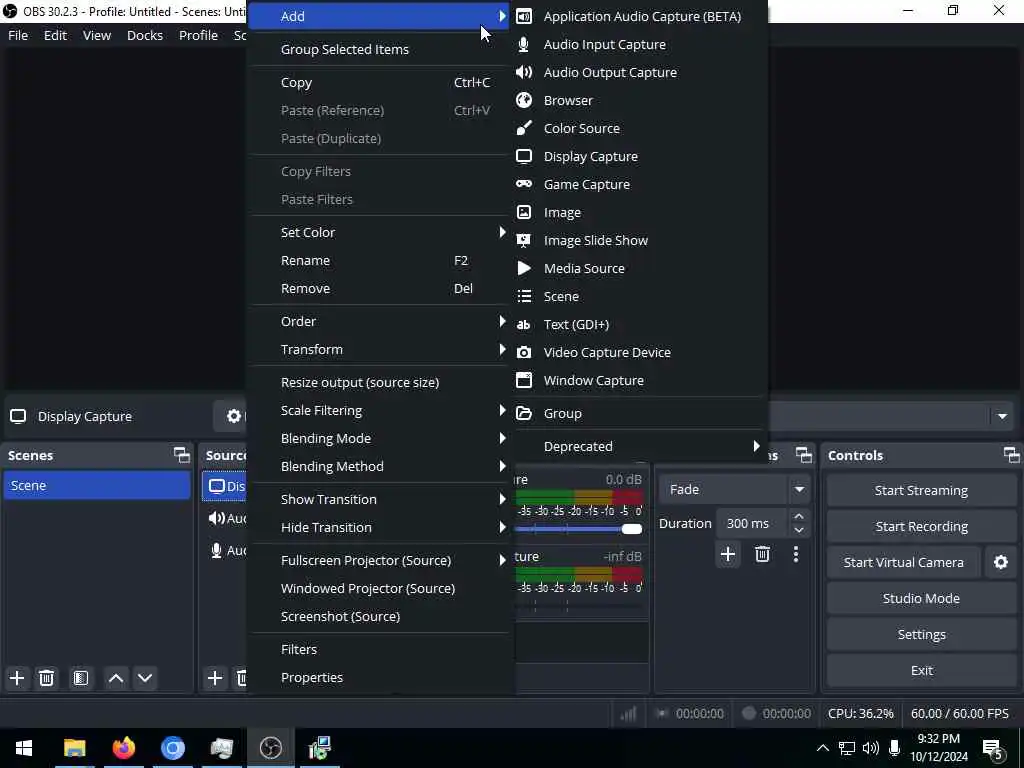
Task: Open Properties from the context menu
Action: click(x=380, y=678)
